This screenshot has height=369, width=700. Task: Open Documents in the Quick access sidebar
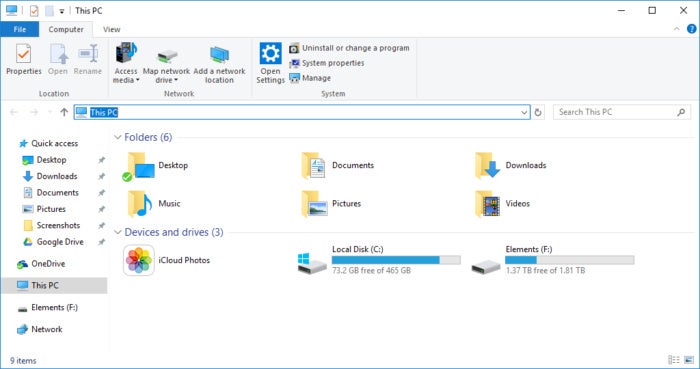coord(51,193)
